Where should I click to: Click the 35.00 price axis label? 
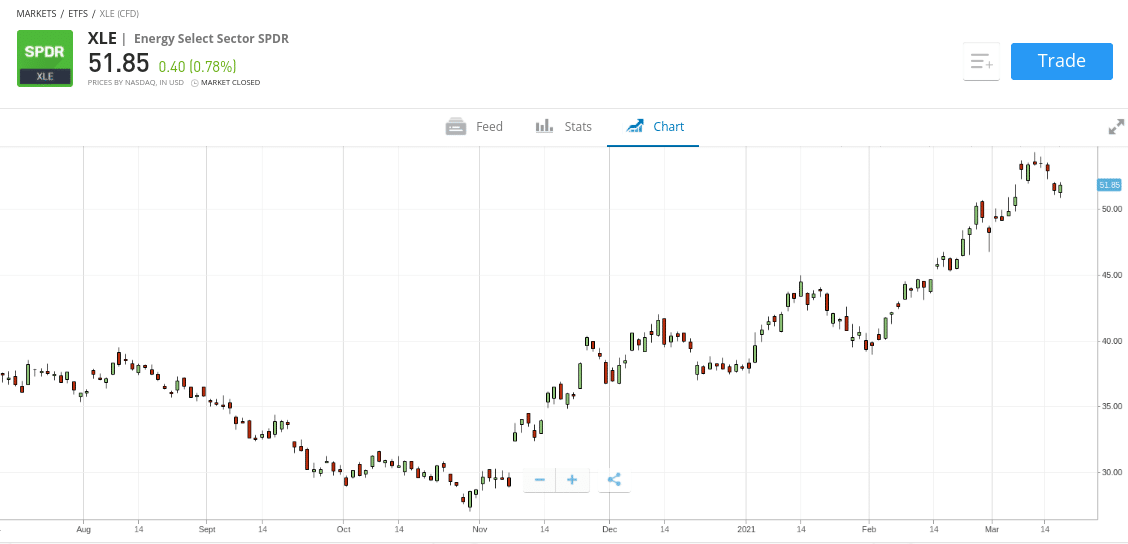pyautogui.click(x=1111, y=407)
